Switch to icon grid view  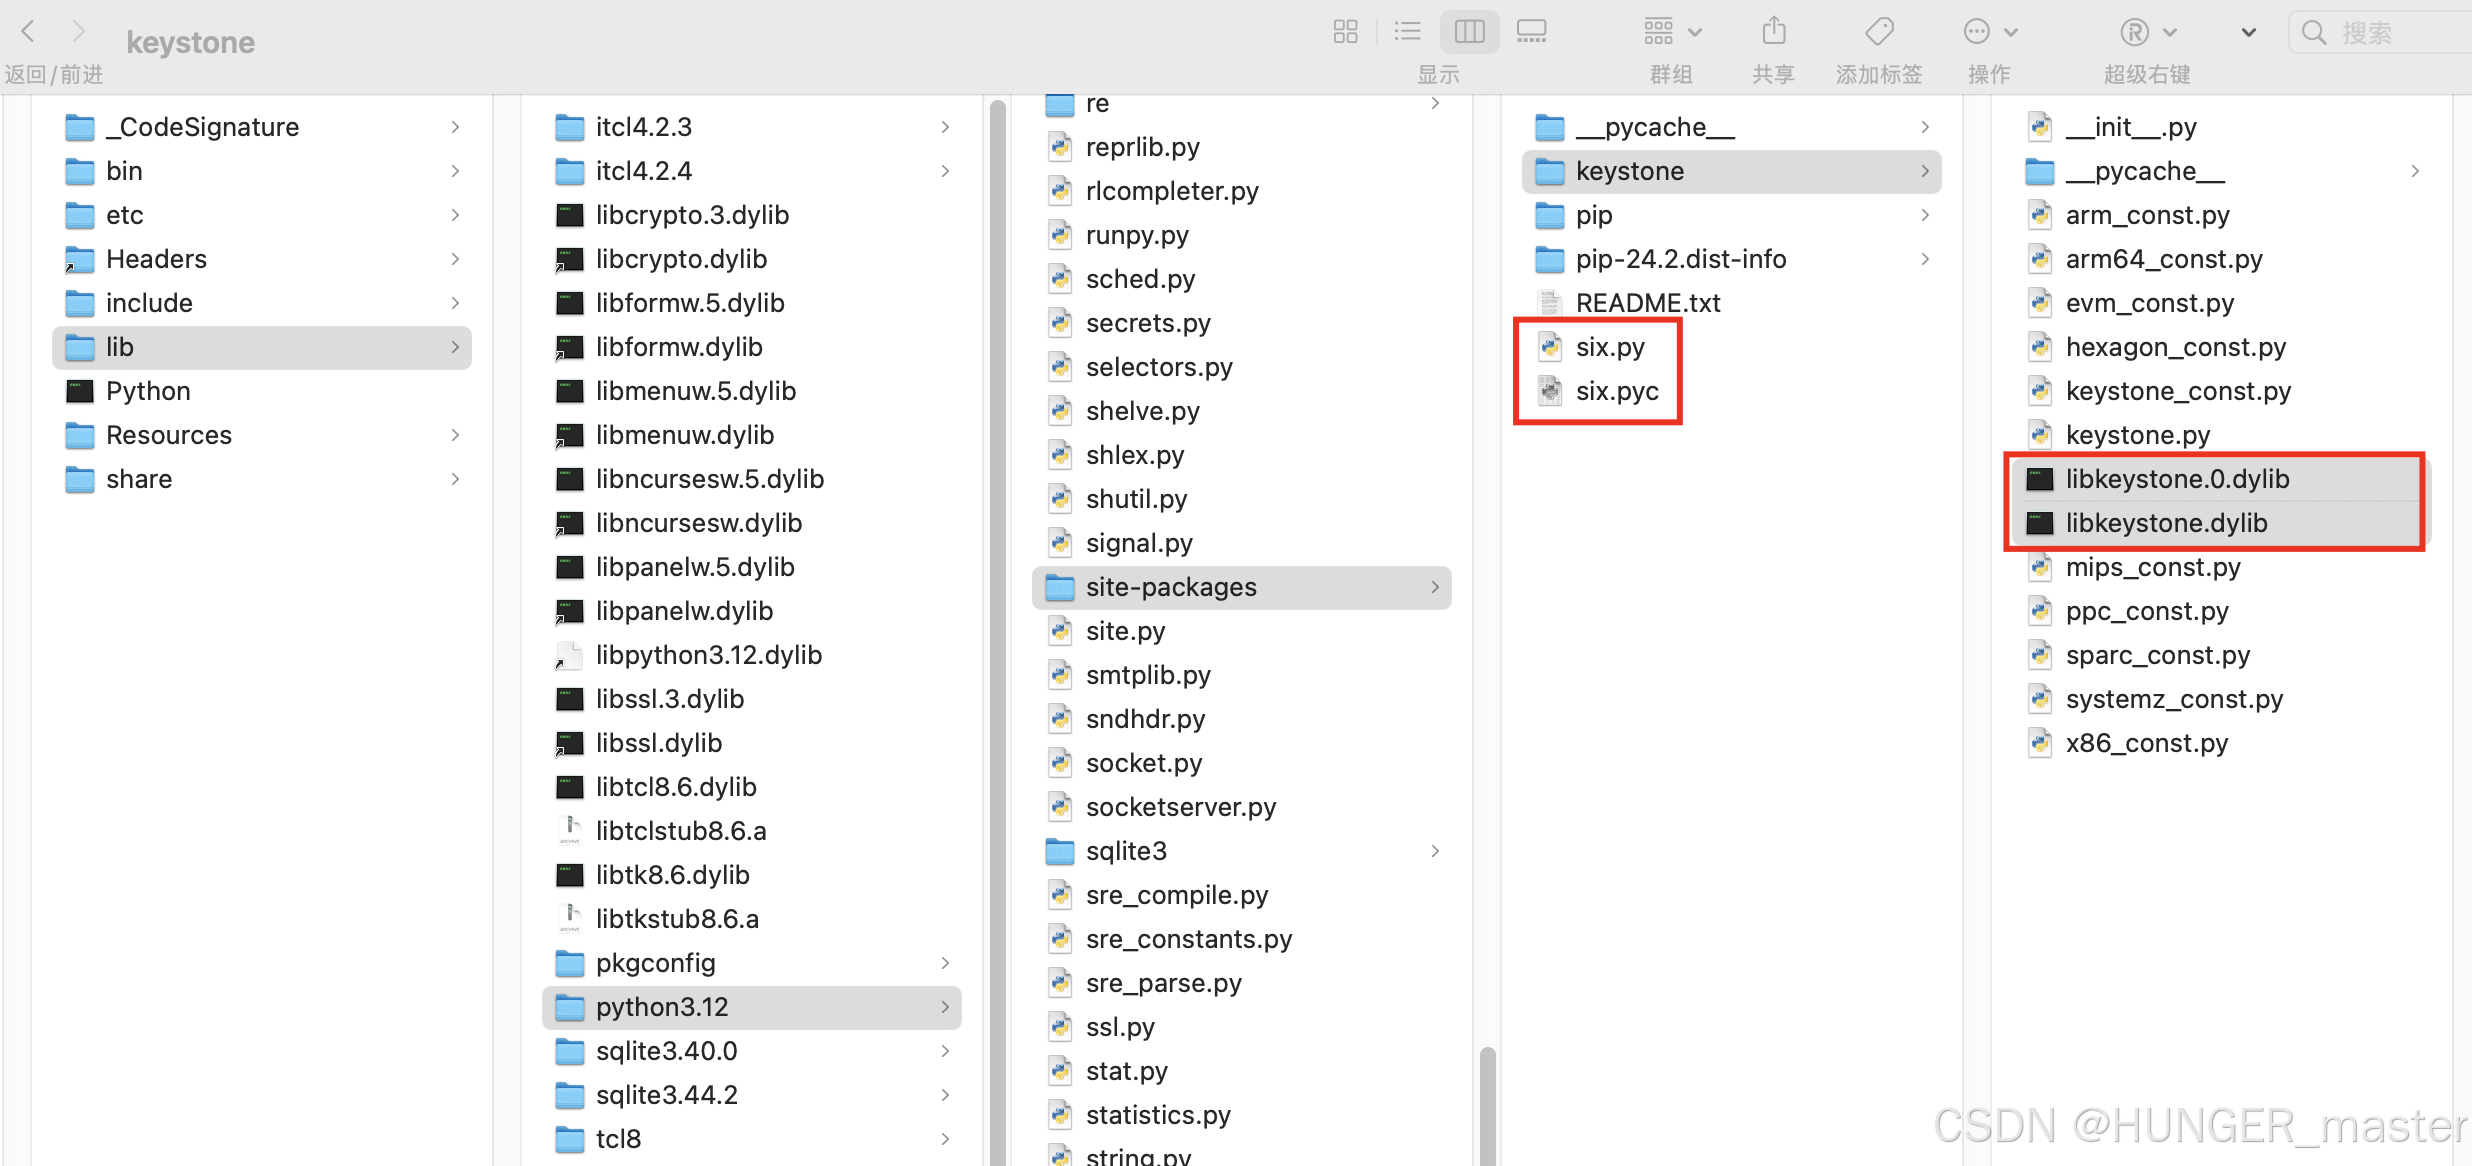[x=1345, y=31]
